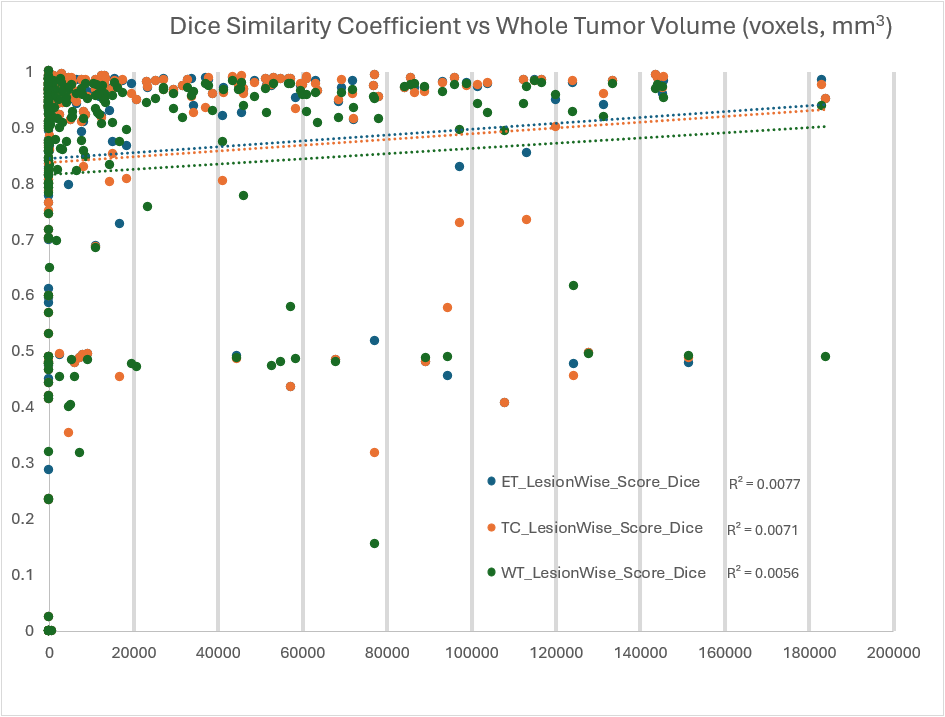Click the vertical axis label 0.7
Viewport: 945px width, 717px height.
(x=23, y=239)
